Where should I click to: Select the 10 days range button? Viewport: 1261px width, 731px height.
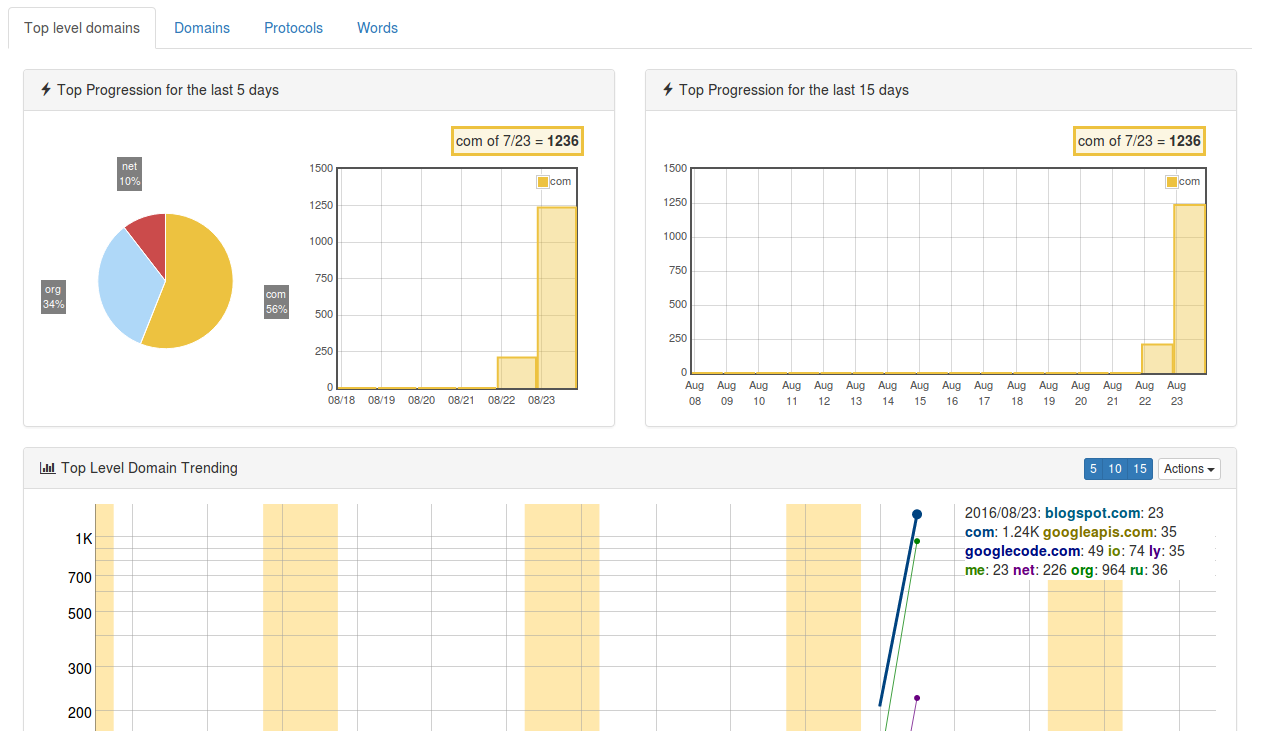pos(1115,469)
